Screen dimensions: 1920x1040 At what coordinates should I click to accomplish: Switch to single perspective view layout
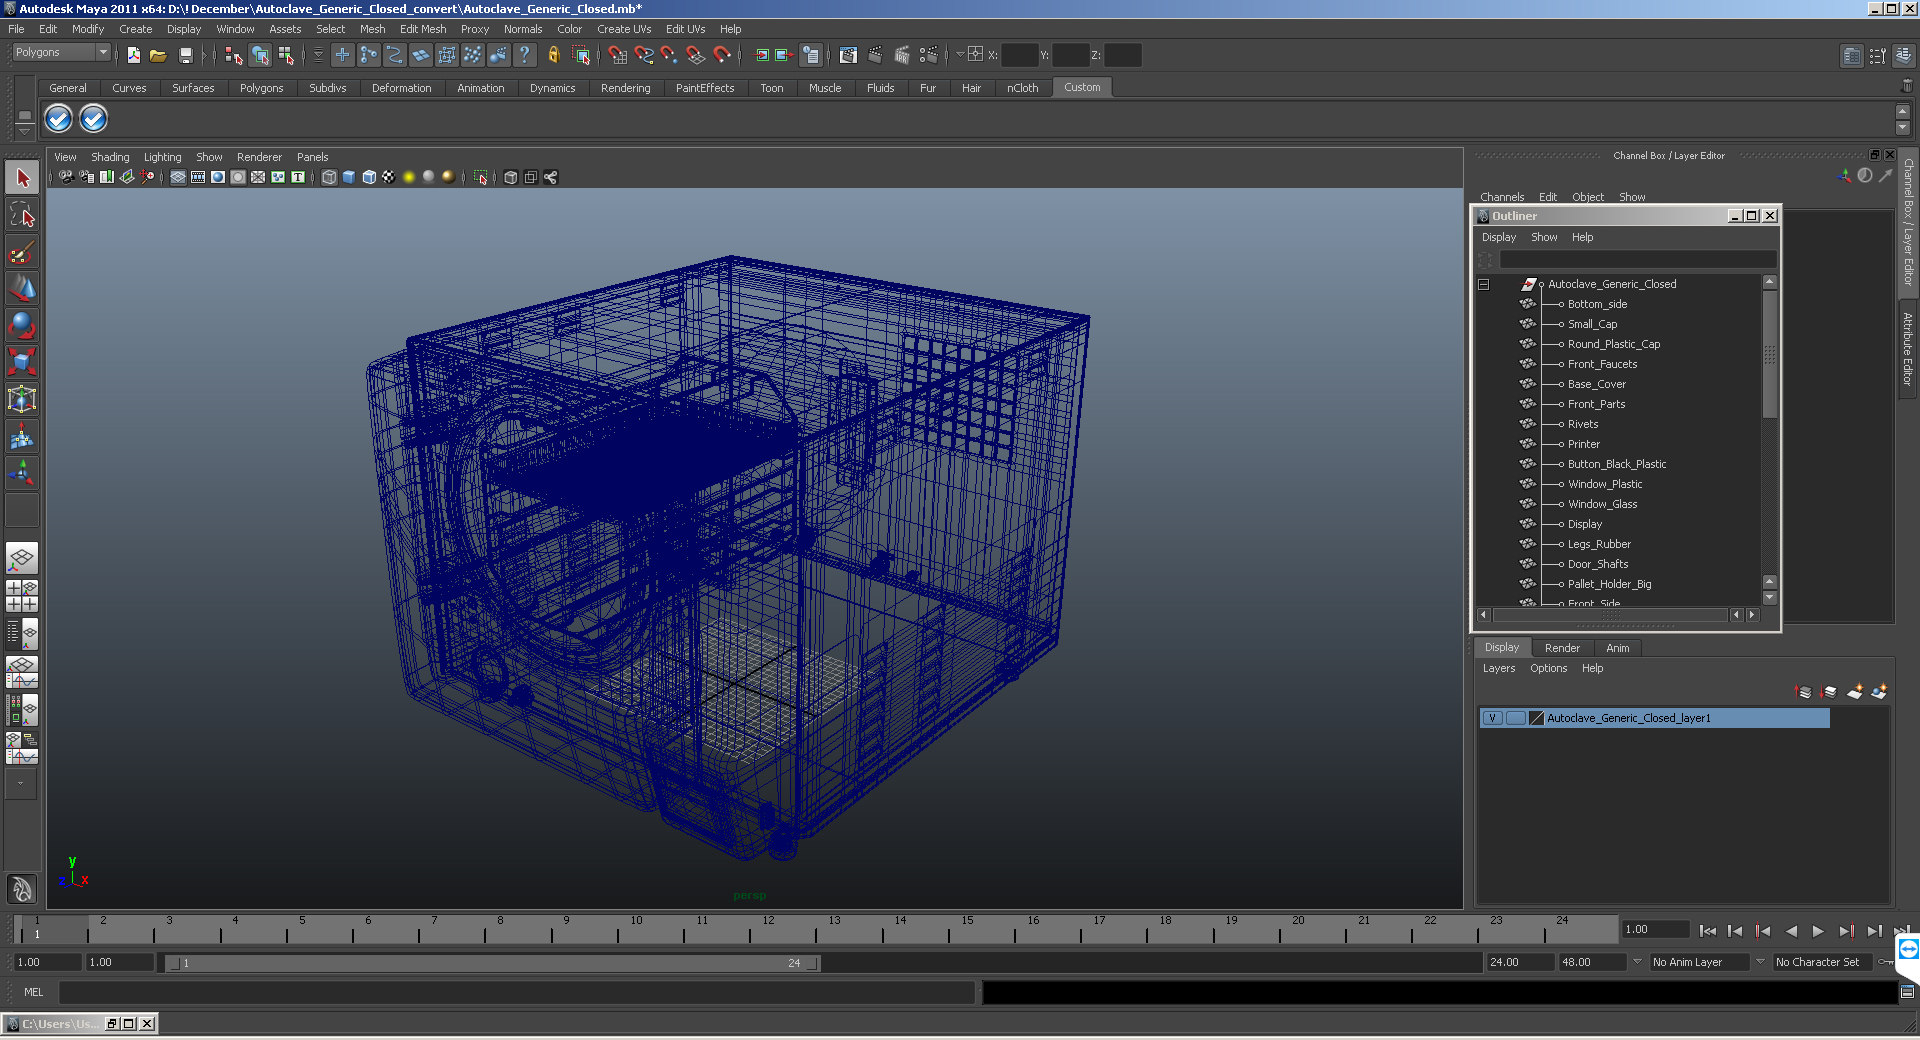pos(22,558)
